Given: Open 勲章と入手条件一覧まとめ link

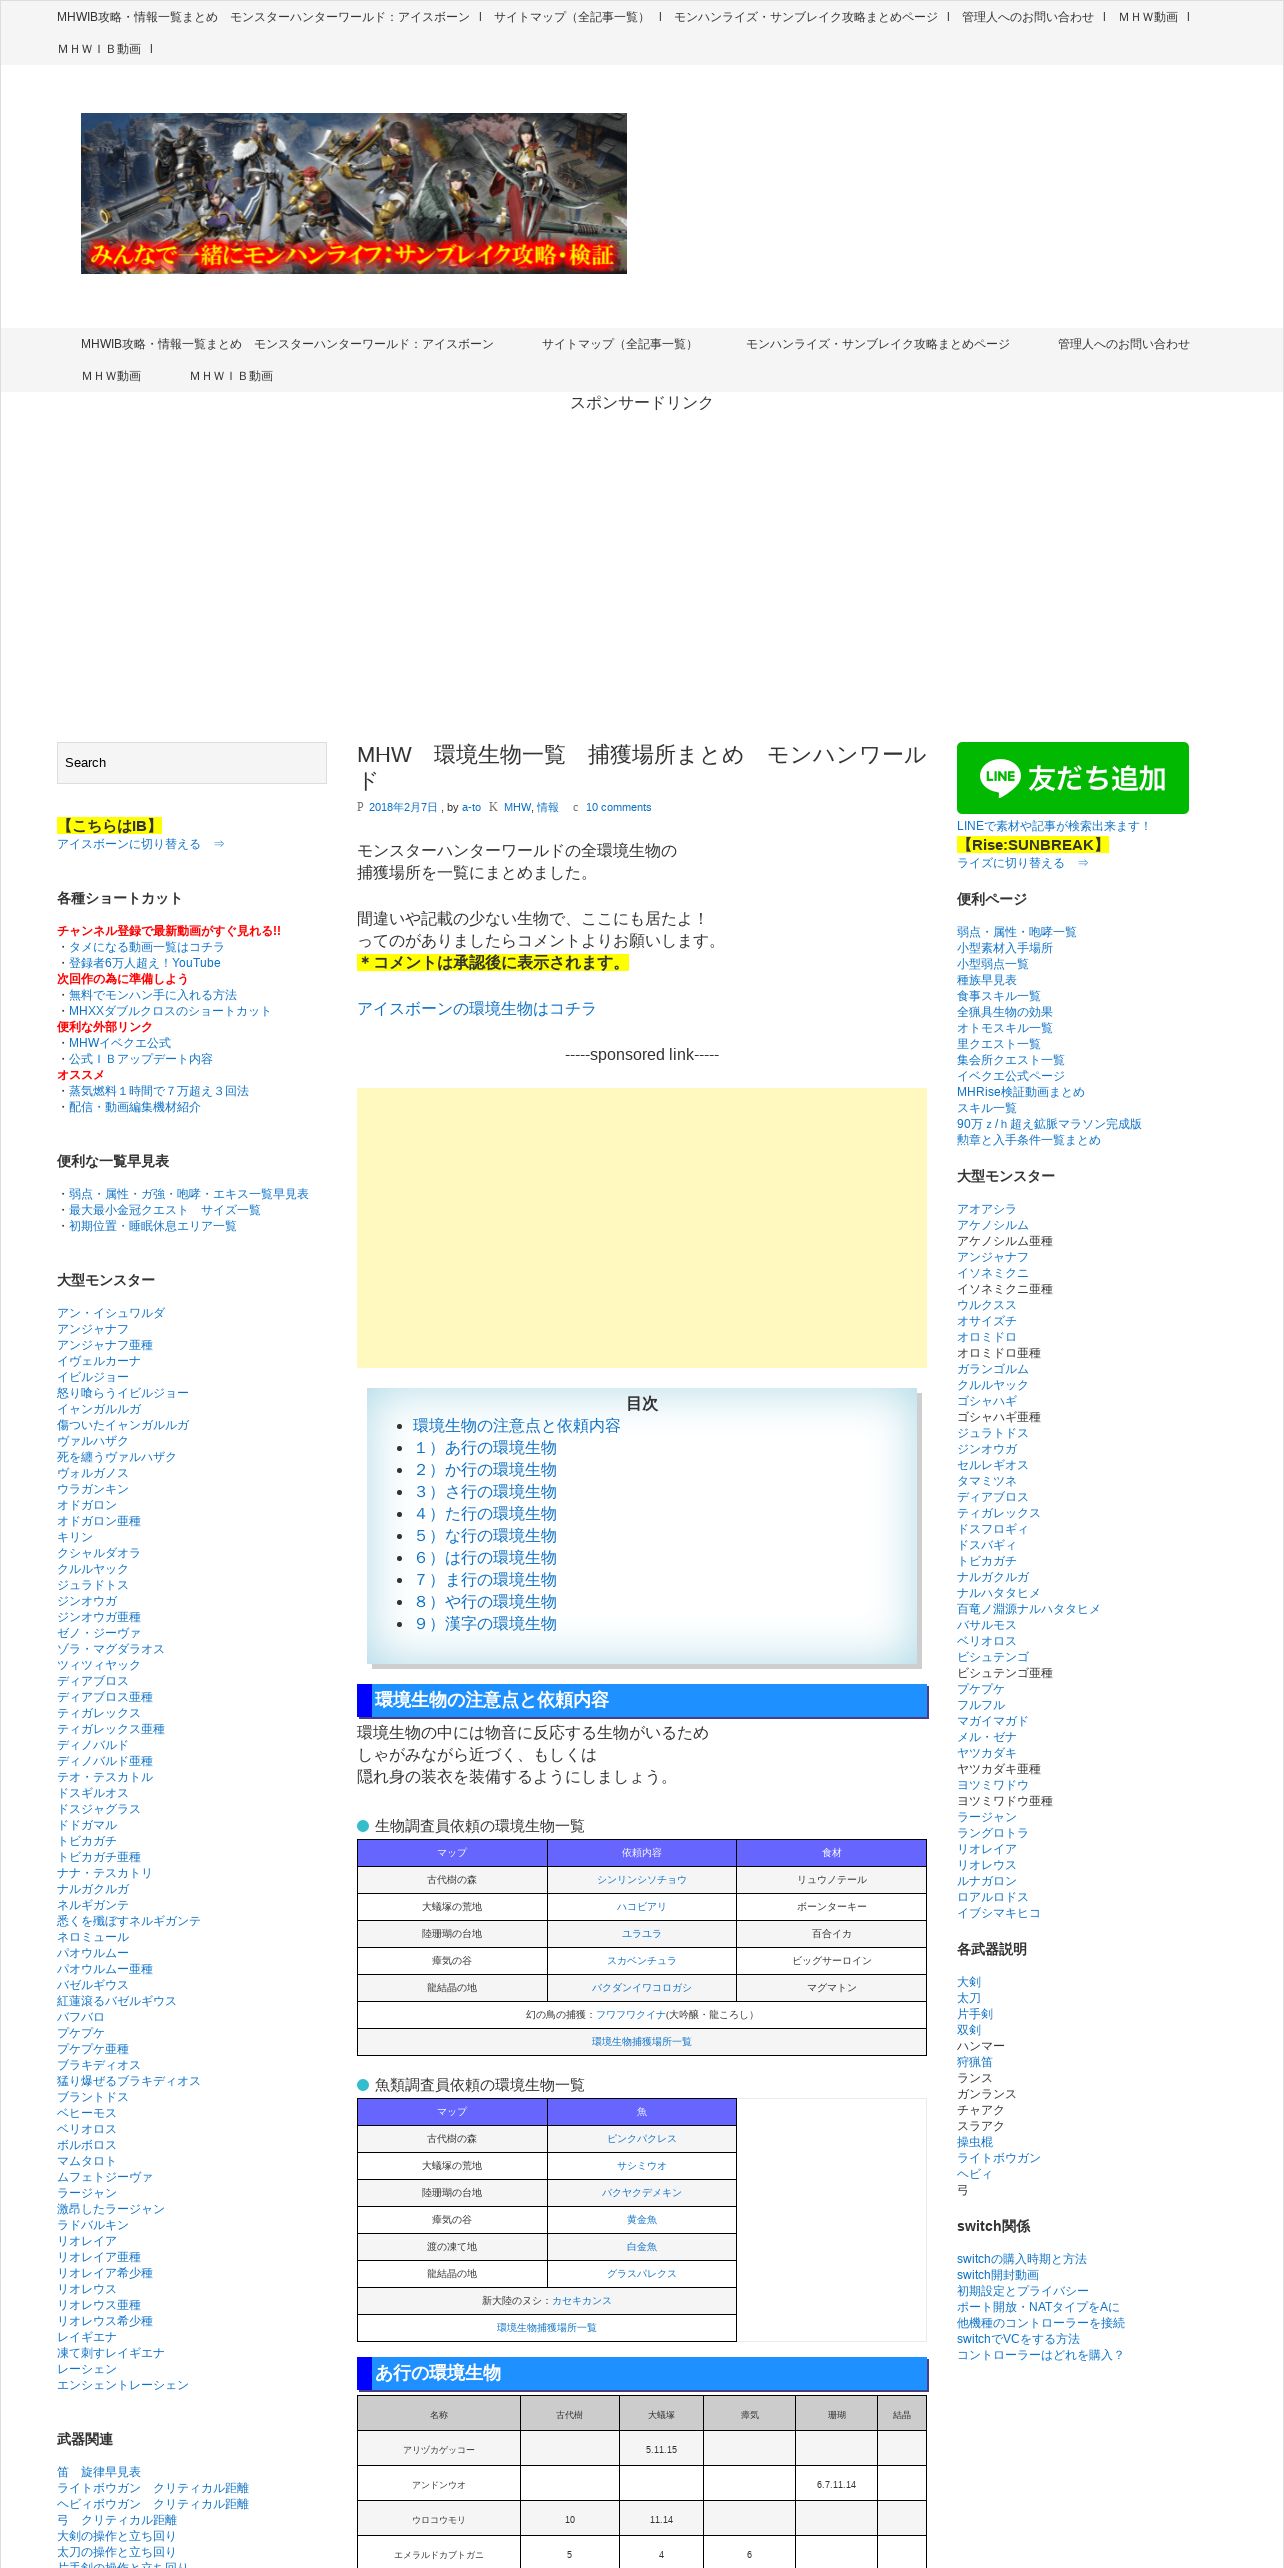Looking at the screenshot, I should (1029, 1140).
